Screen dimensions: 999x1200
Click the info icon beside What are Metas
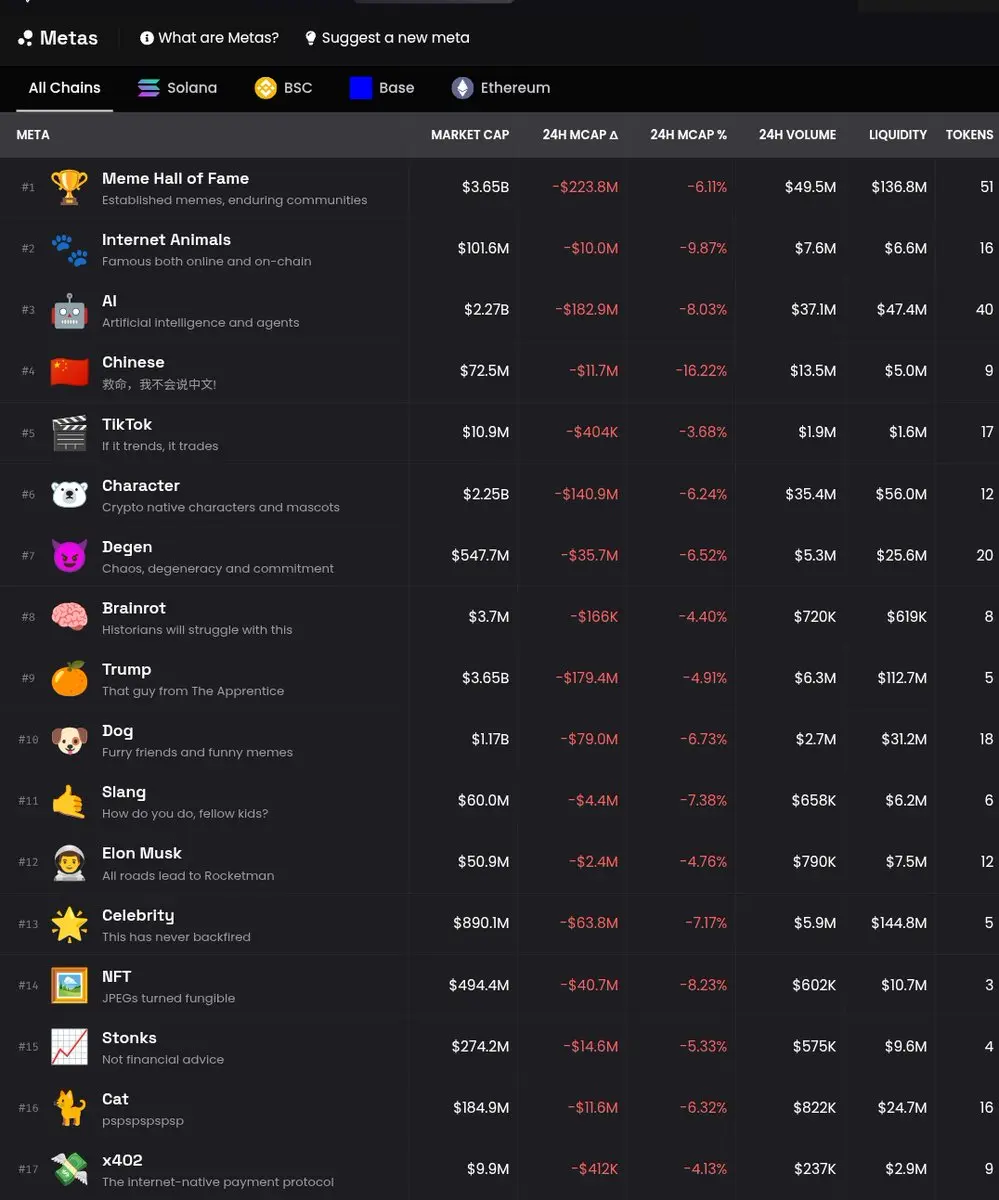tap(147, 38)
